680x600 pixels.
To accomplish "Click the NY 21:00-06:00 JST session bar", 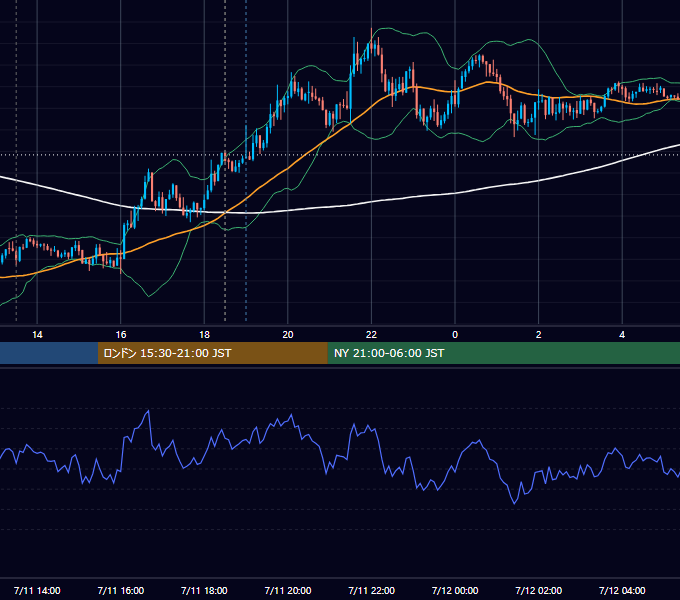I will (503, 353).
